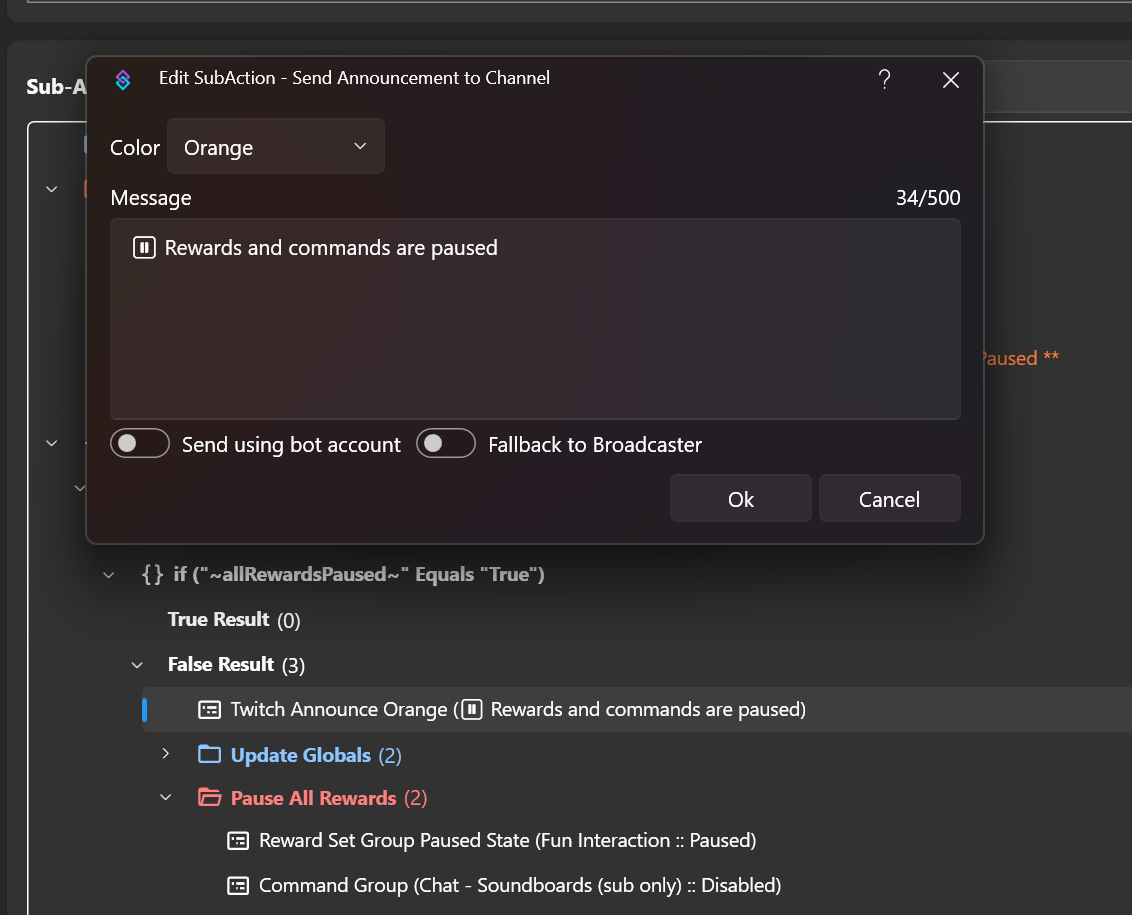Viewport: 1132px width, 915px height.
Task: Click the help question mark icon
Action: 884,80
